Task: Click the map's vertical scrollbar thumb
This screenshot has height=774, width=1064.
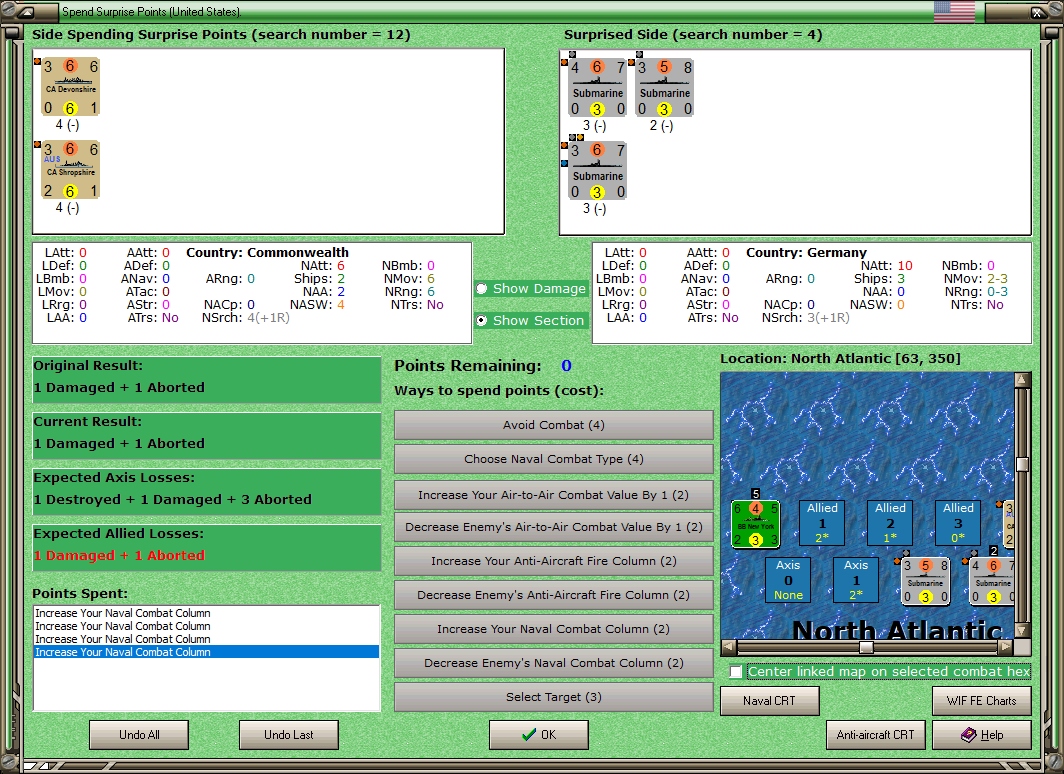Action: point(1023,464)
